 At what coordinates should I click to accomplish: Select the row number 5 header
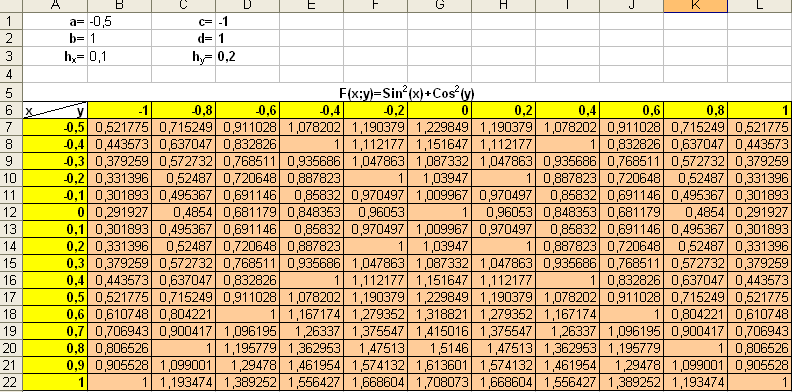pos(11,93)
